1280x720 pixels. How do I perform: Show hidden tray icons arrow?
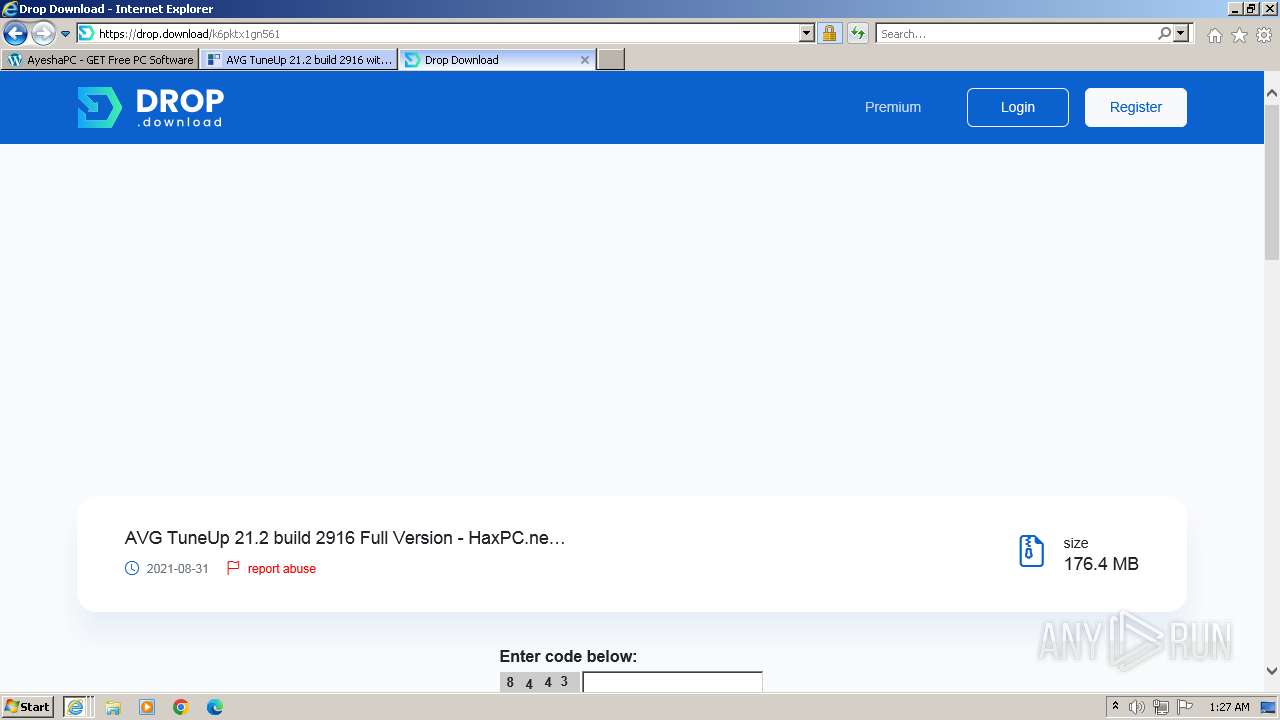tap(1115, 707)
